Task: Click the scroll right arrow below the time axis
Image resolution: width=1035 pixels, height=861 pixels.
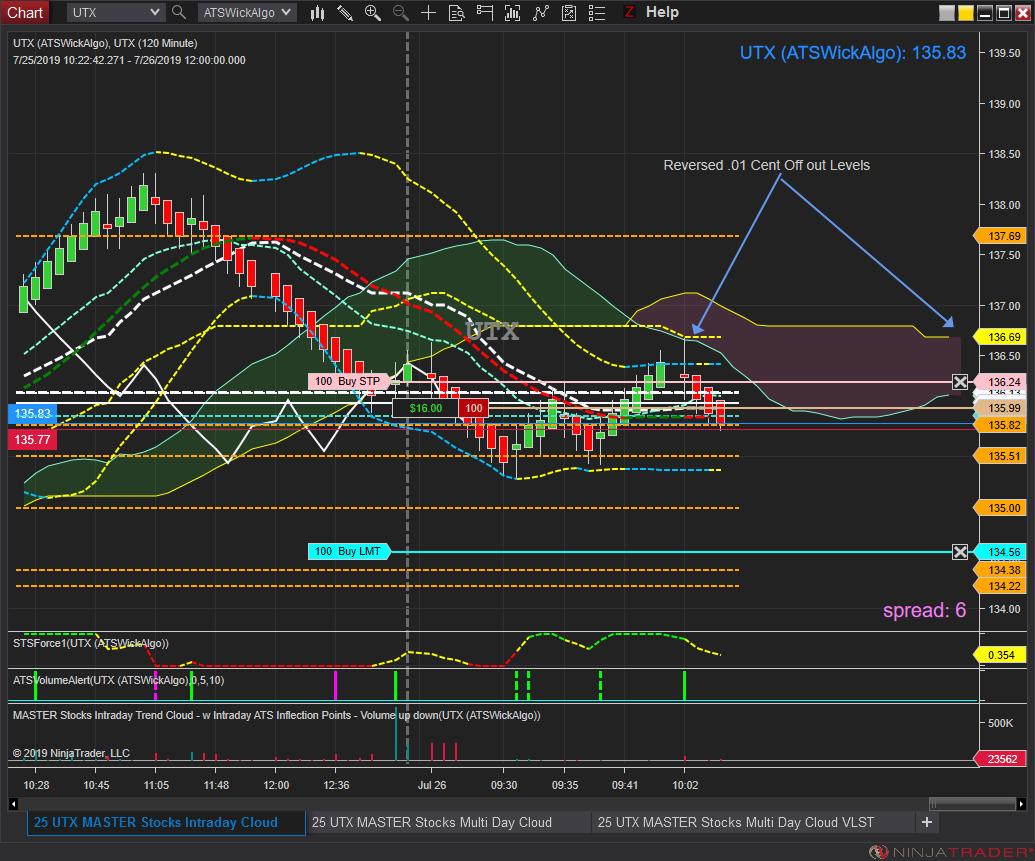Action: 1021,804
